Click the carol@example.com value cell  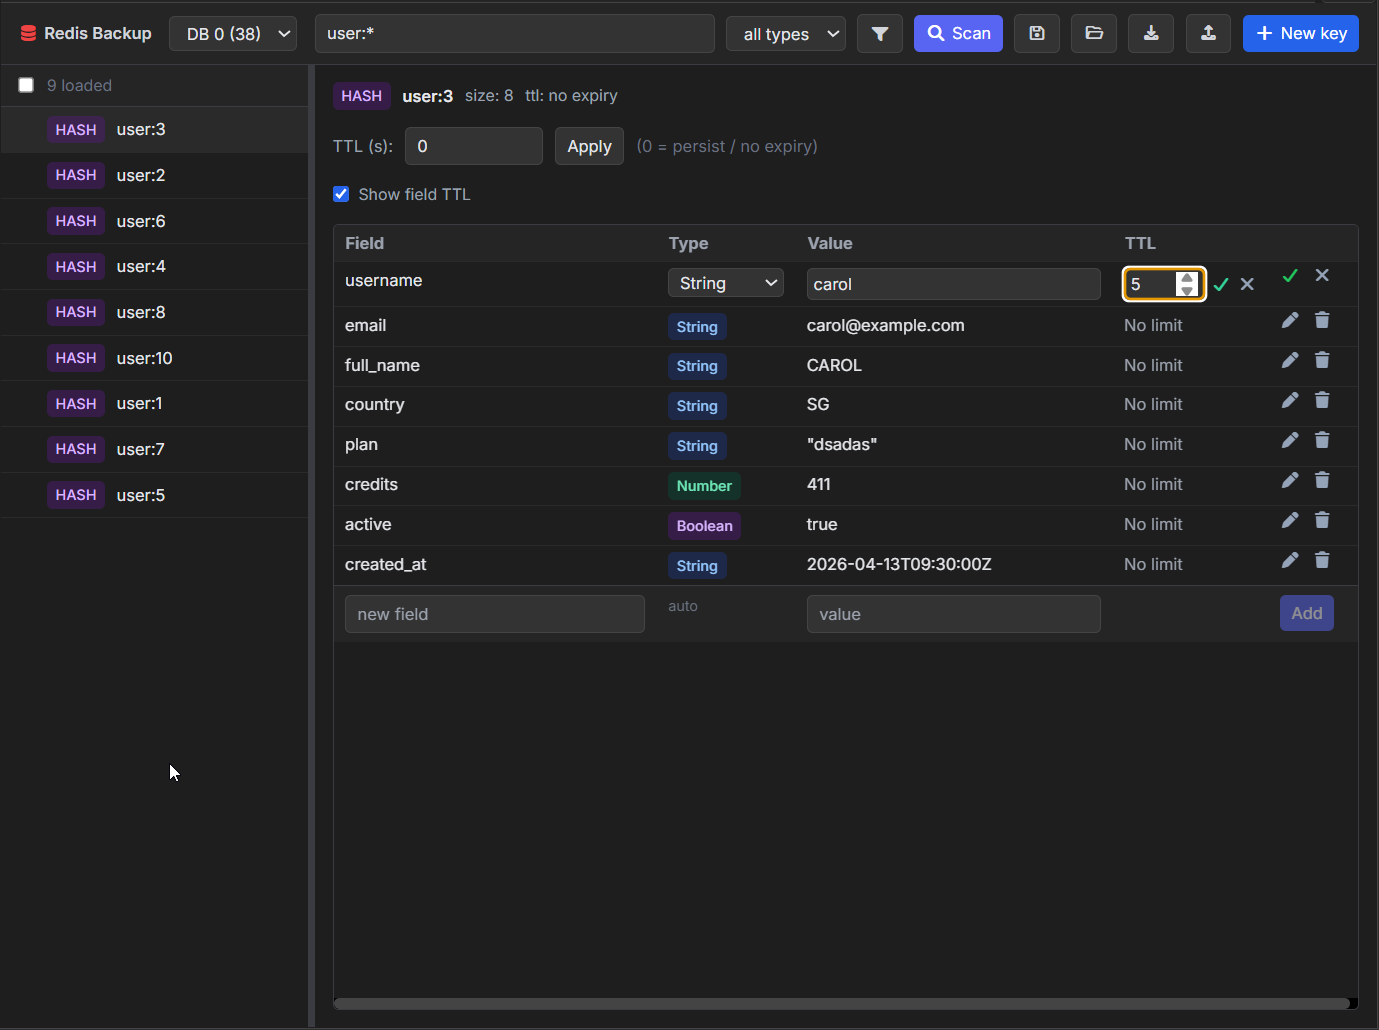[x=886, y=326]
